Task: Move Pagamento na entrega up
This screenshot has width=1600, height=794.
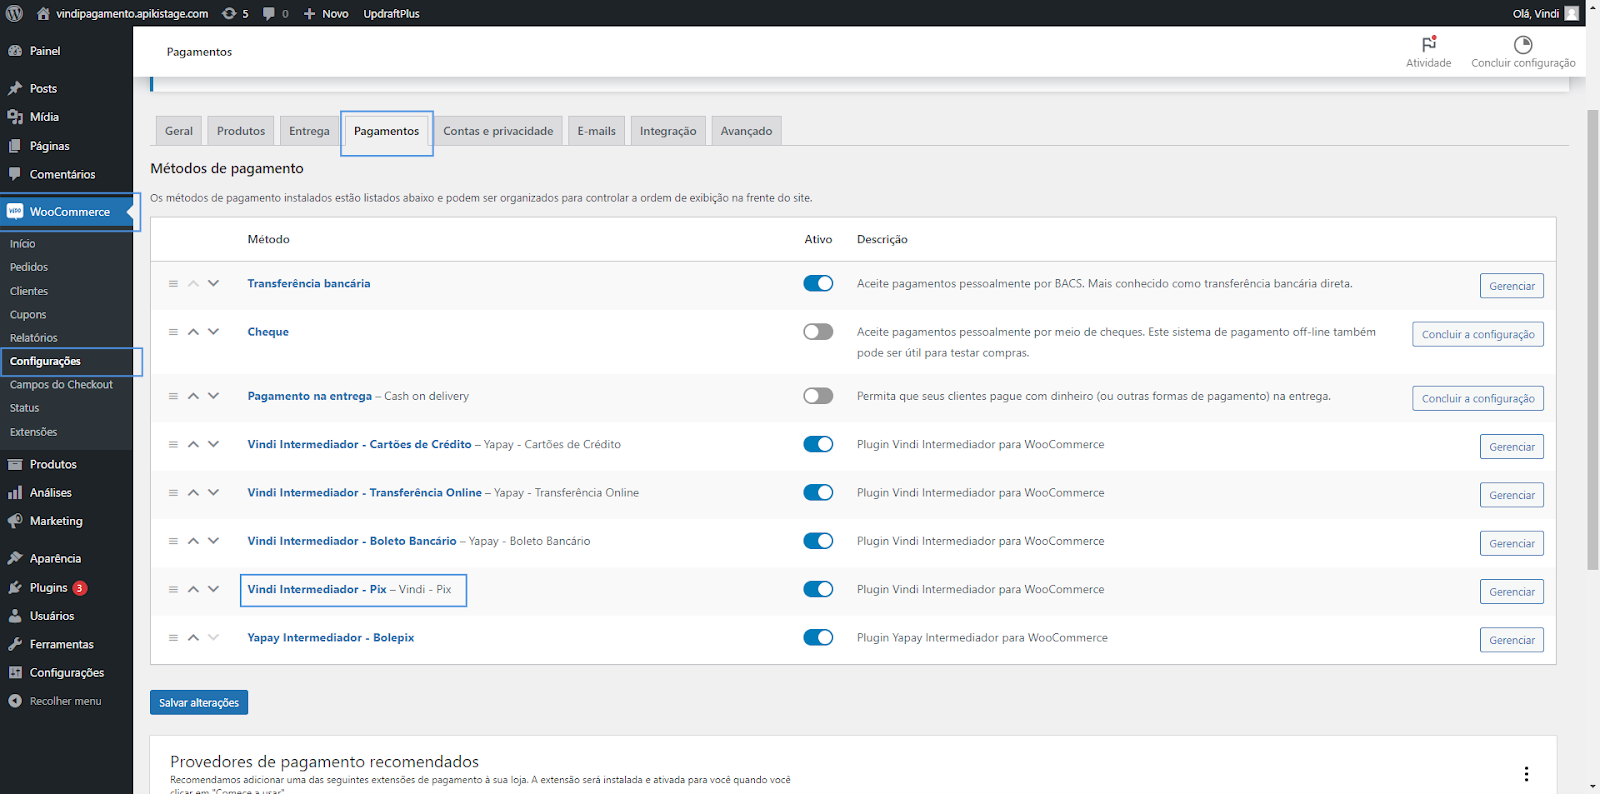Action: pyautogui.click(x=193, y=396)
